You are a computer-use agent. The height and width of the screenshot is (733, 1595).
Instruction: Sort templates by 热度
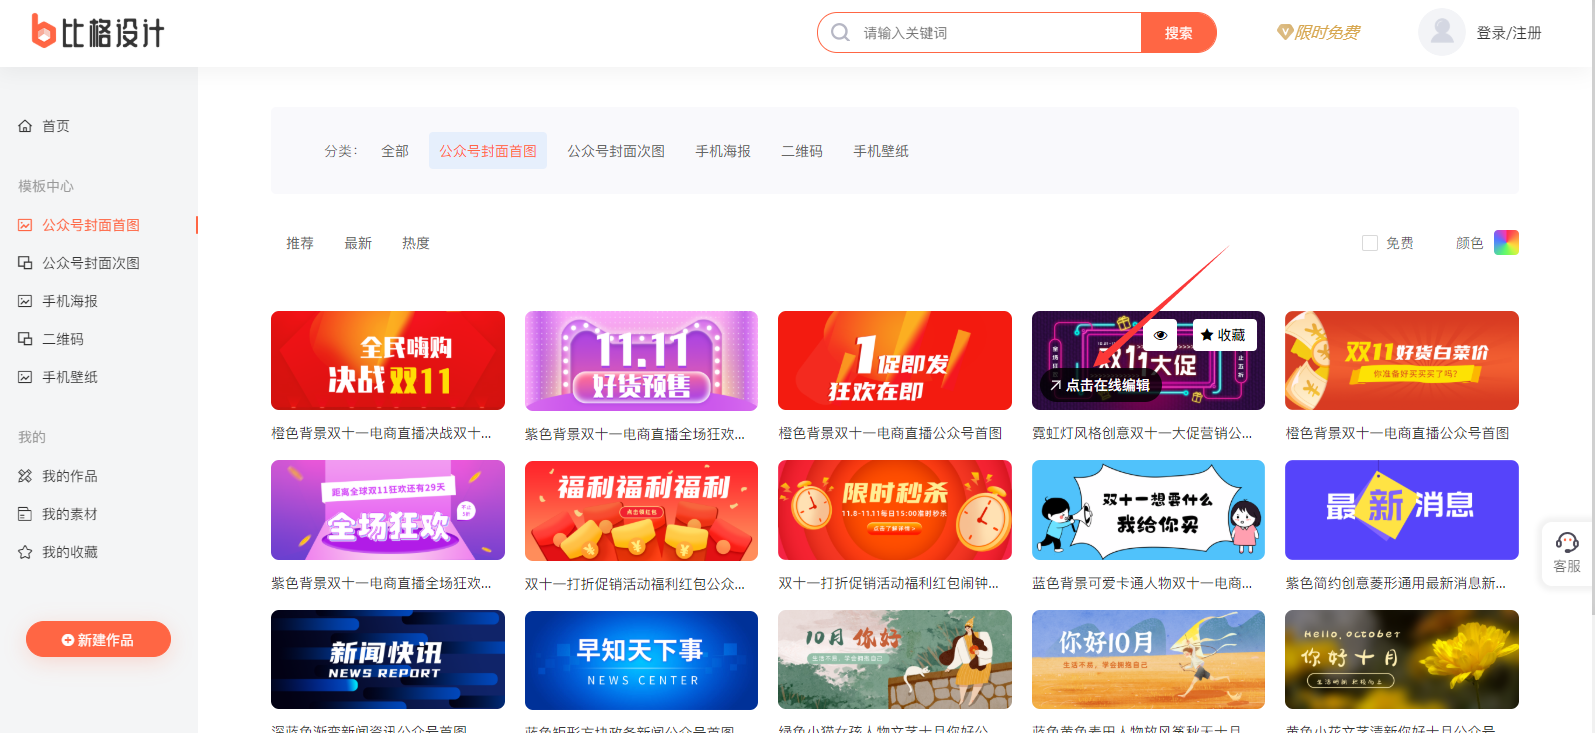point(416,243)
